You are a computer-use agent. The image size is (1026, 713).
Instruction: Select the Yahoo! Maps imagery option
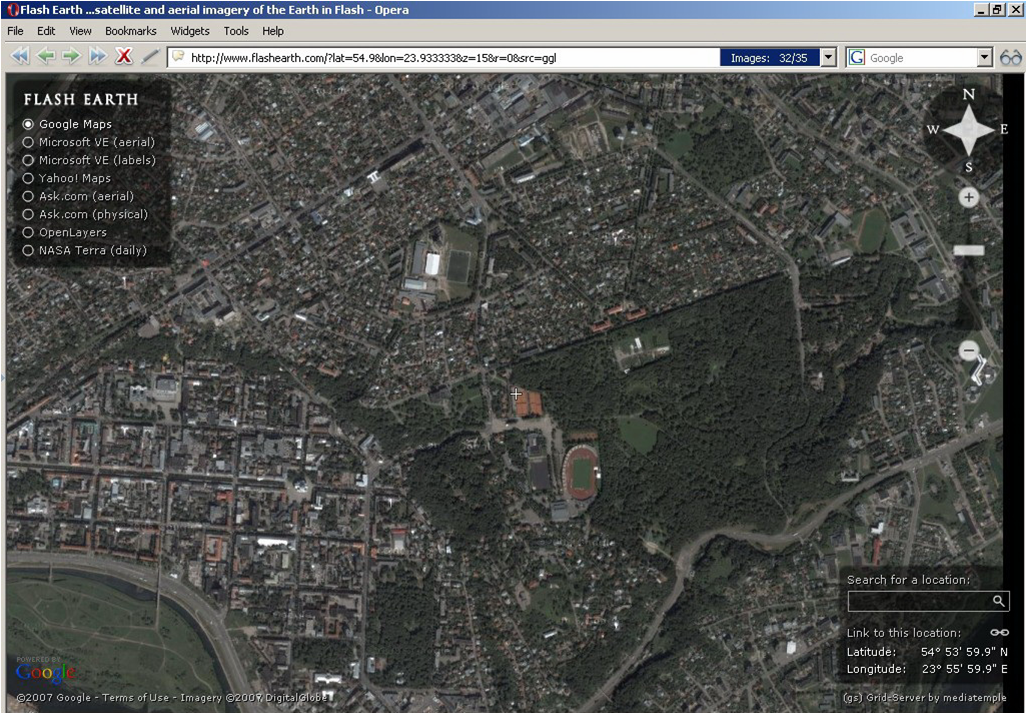(28, 178)
